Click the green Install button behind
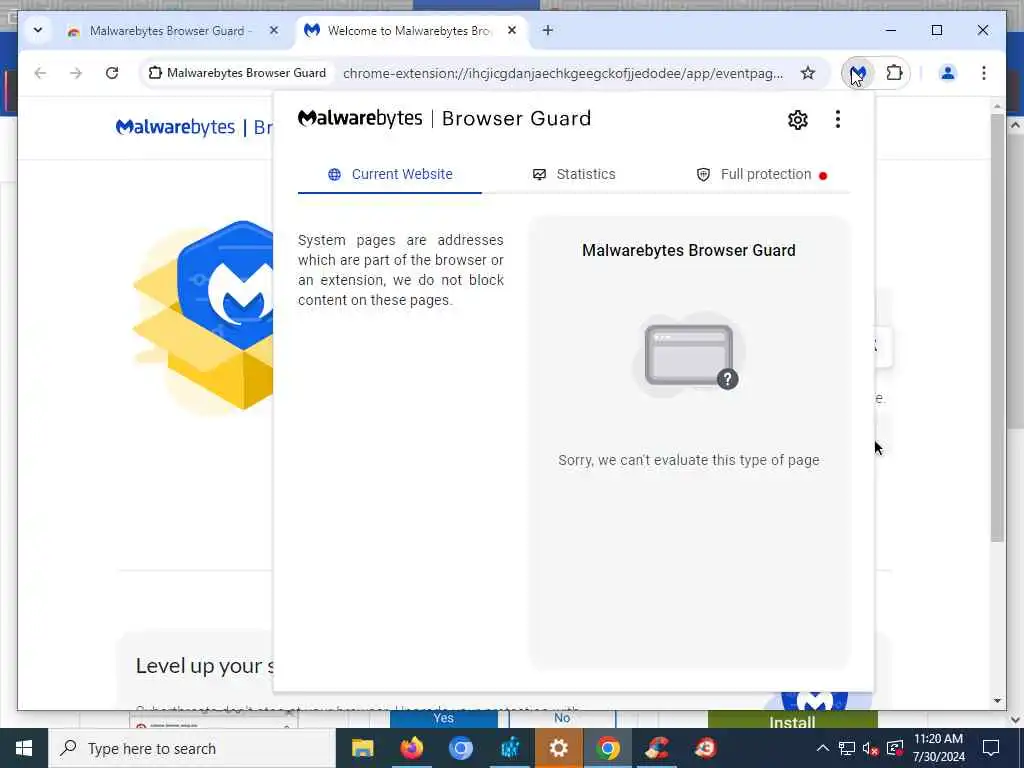 pyautogui.click(x=792, y=720)
